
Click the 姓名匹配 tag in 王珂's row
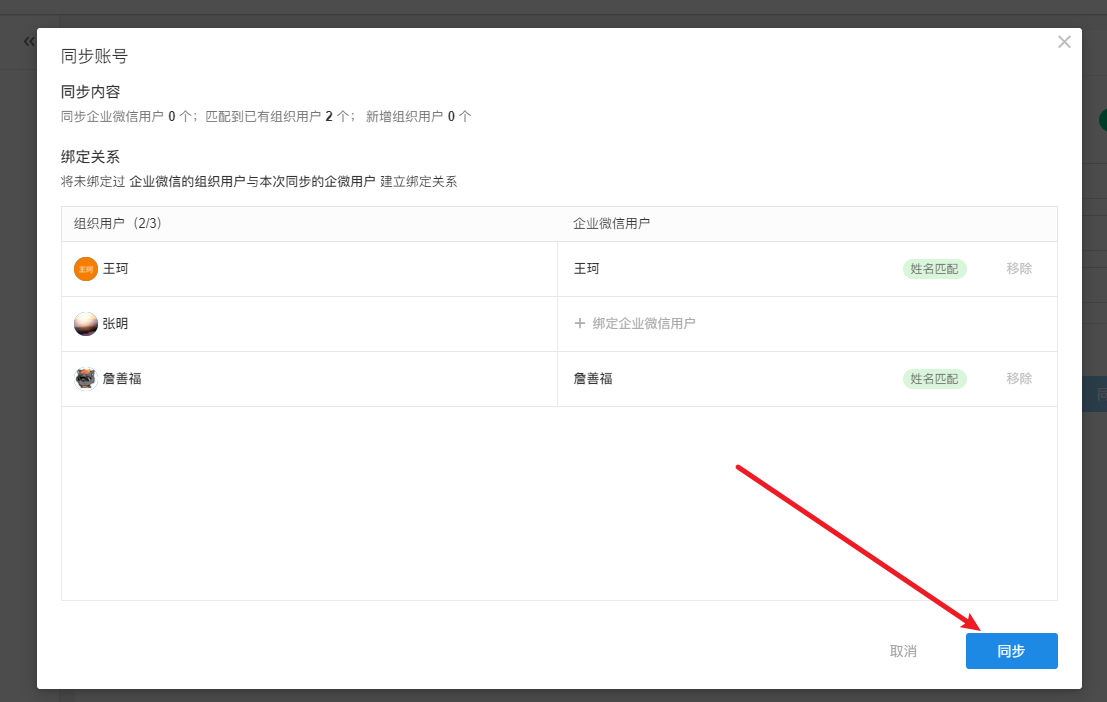pyautogui.click(x=934, y=269)
